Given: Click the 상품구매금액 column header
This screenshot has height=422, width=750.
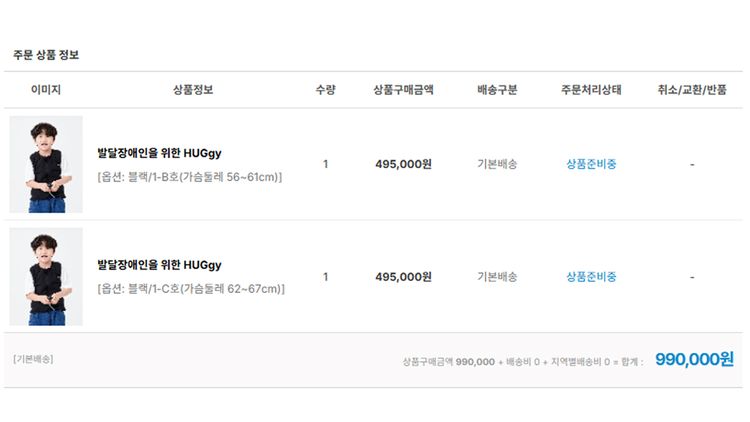Looking at the screenshot, I should pos(403,90).
